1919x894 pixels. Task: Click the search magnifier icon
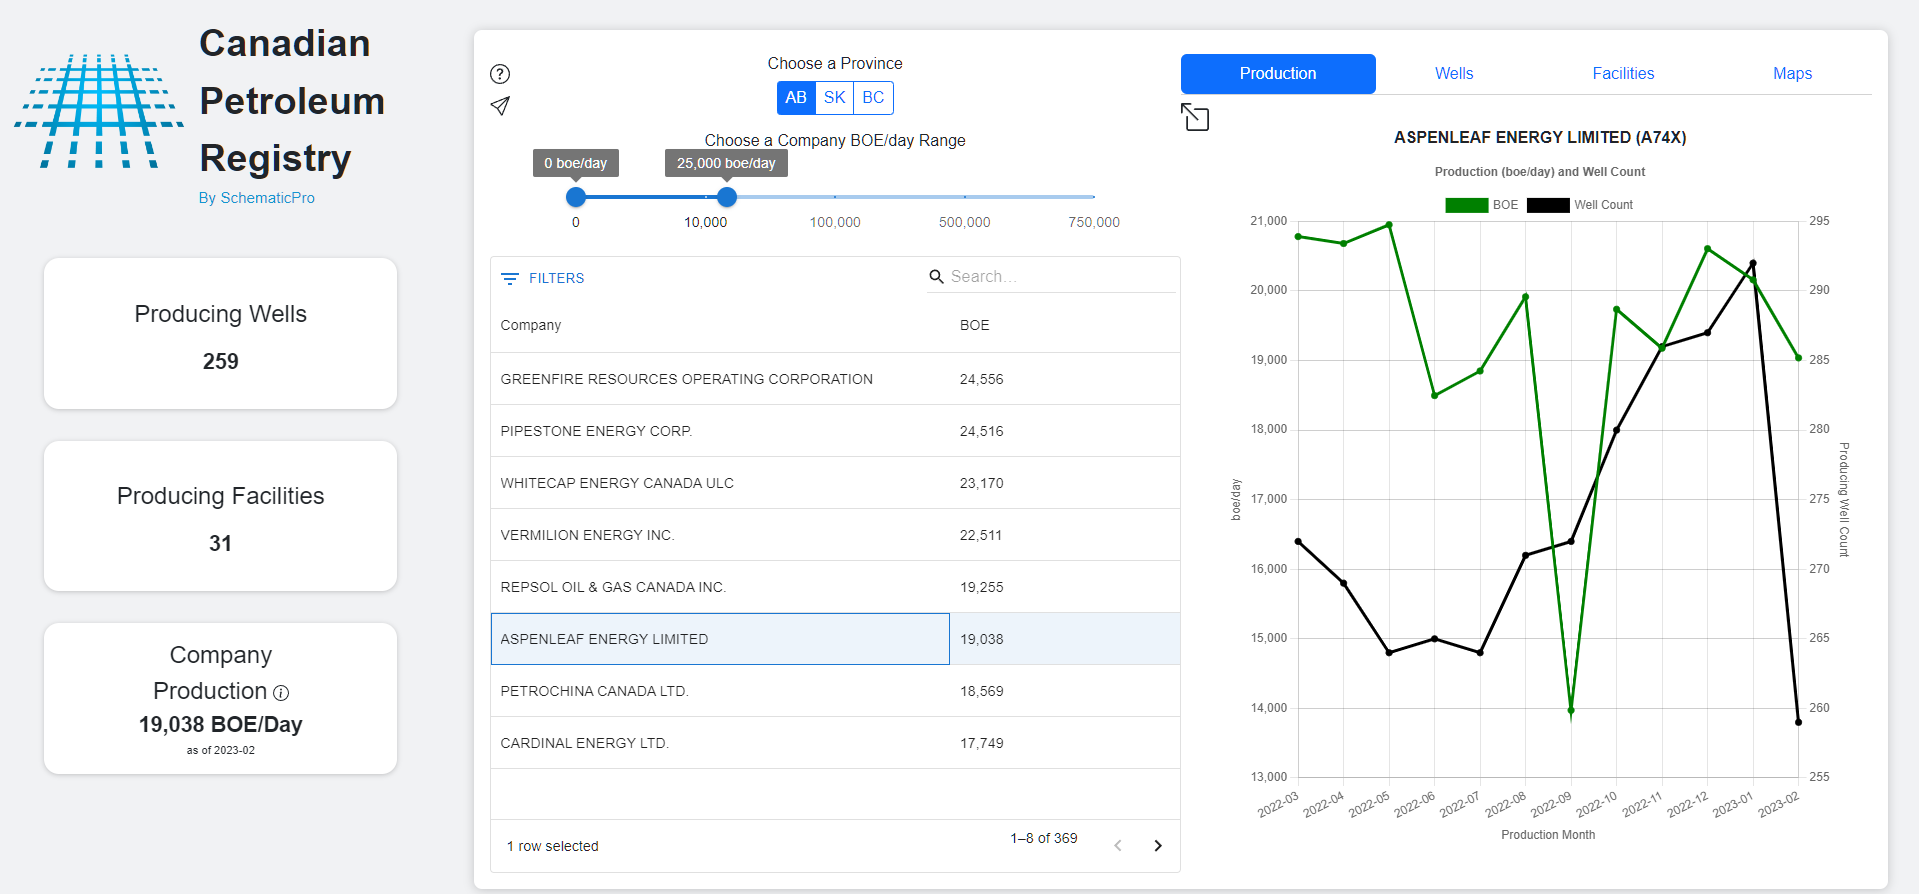937,276
